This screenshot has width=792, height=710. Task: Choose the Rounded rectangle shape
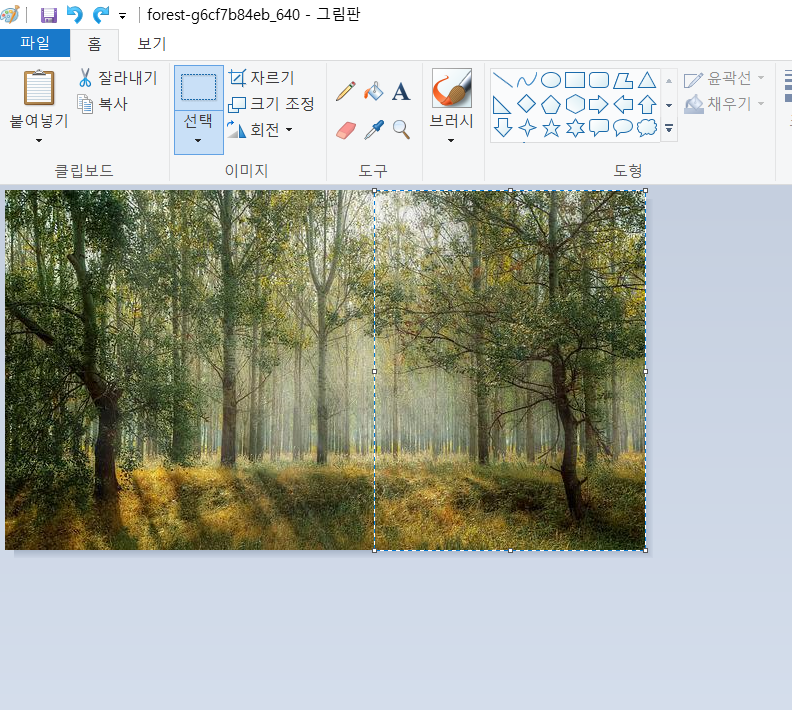[599, 80]
